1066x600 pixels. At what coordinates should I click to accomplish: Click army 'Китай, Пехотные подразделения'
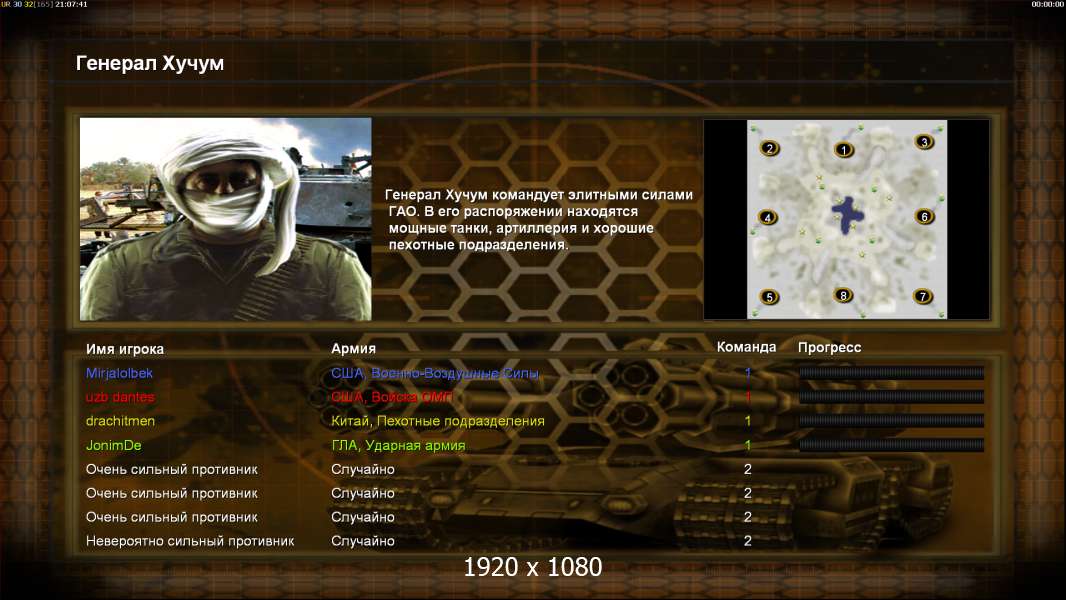click(x=438, y=421)
